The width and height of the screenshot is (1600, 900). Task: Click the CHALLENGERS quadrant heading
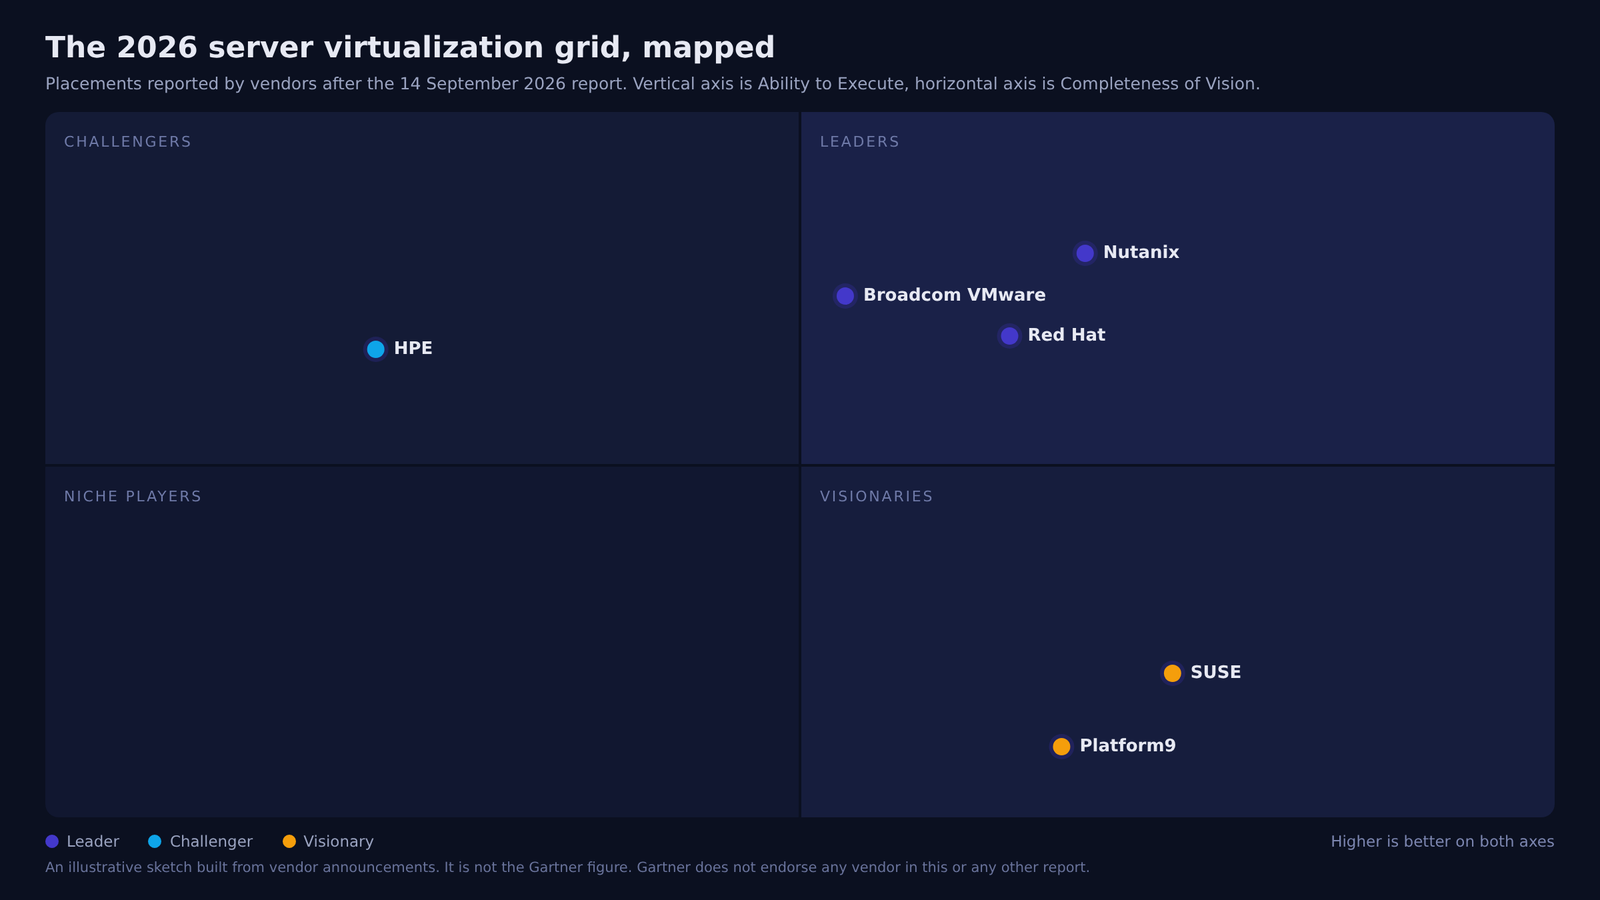point(128,142)
